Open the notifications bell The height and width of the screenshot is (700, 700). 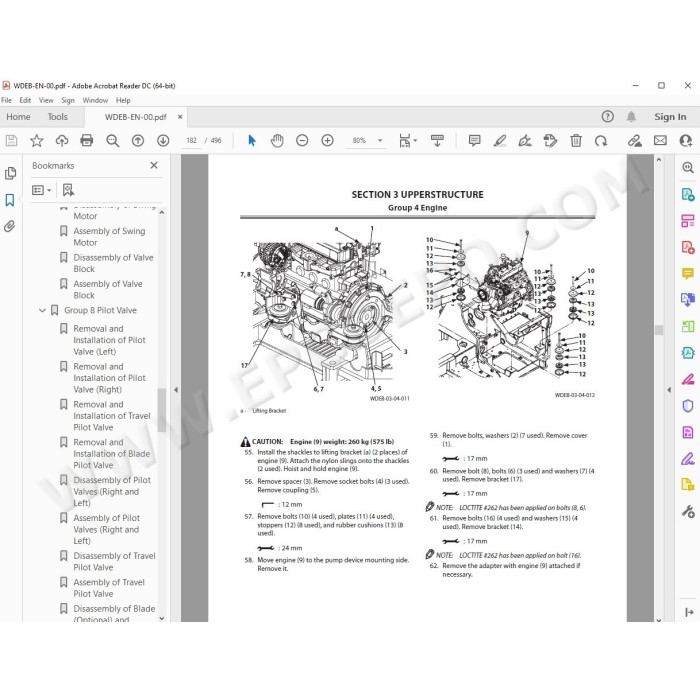pos(631,117)
